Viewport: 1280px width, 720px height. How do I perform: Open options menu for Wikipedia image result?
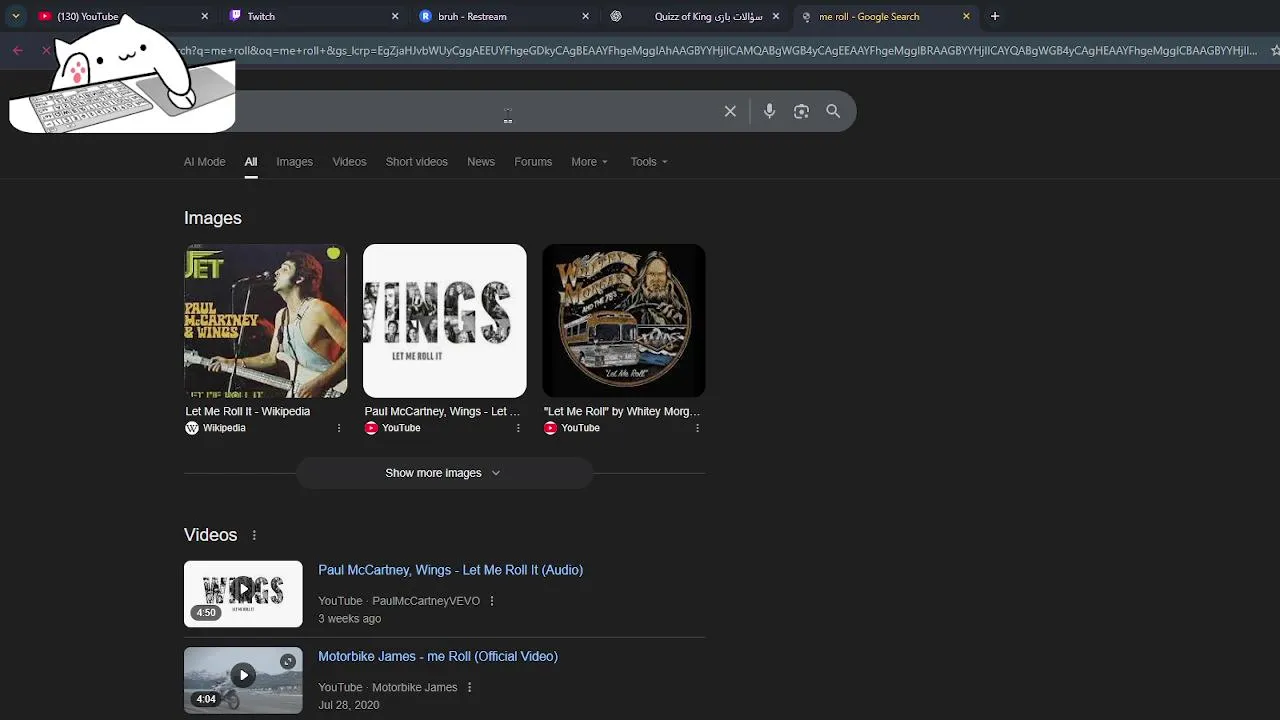[339, 428]
